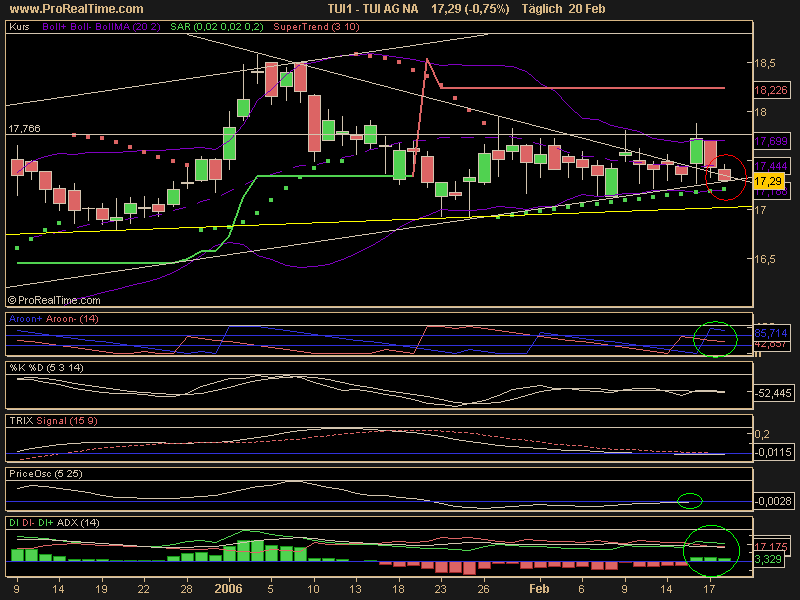
Task: Click the 18,226 SuperTrend value tag
Action: (x=771, y=90)
